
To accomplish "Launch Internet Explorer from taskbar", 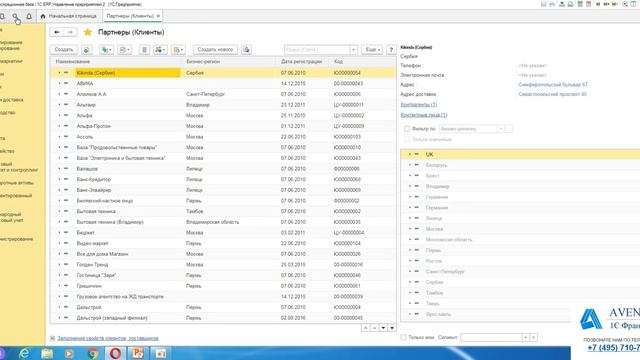I will tap(24, 353).
